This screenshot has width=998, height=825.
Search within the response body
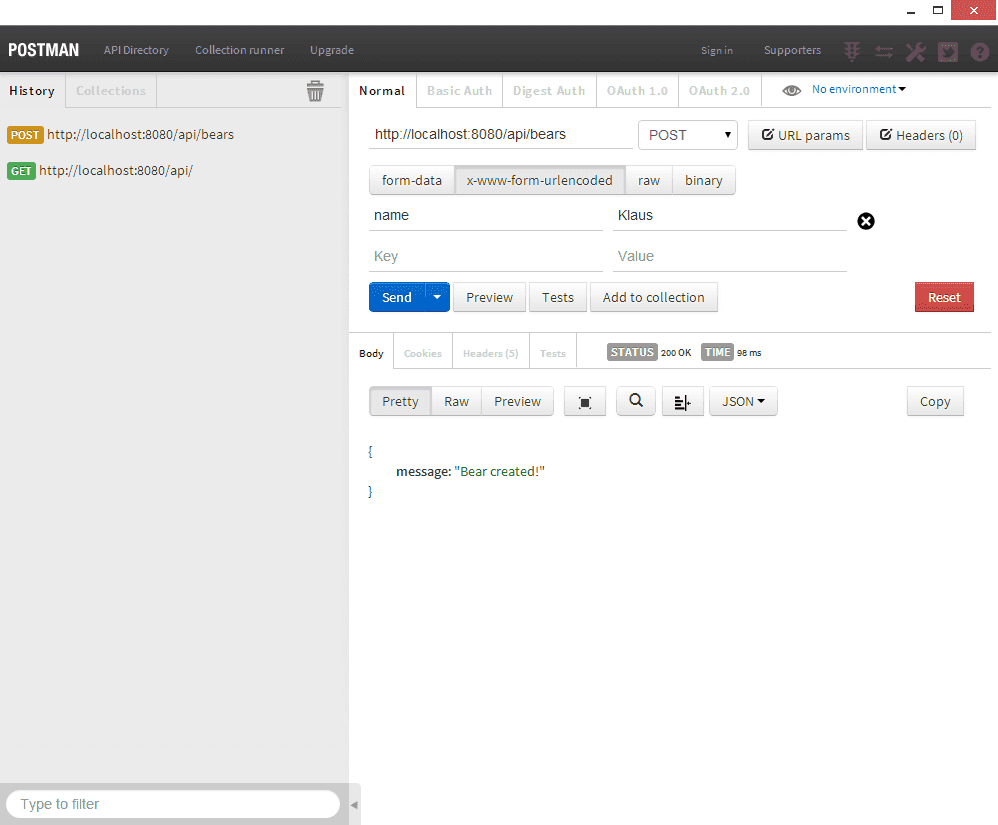(636, 401)
